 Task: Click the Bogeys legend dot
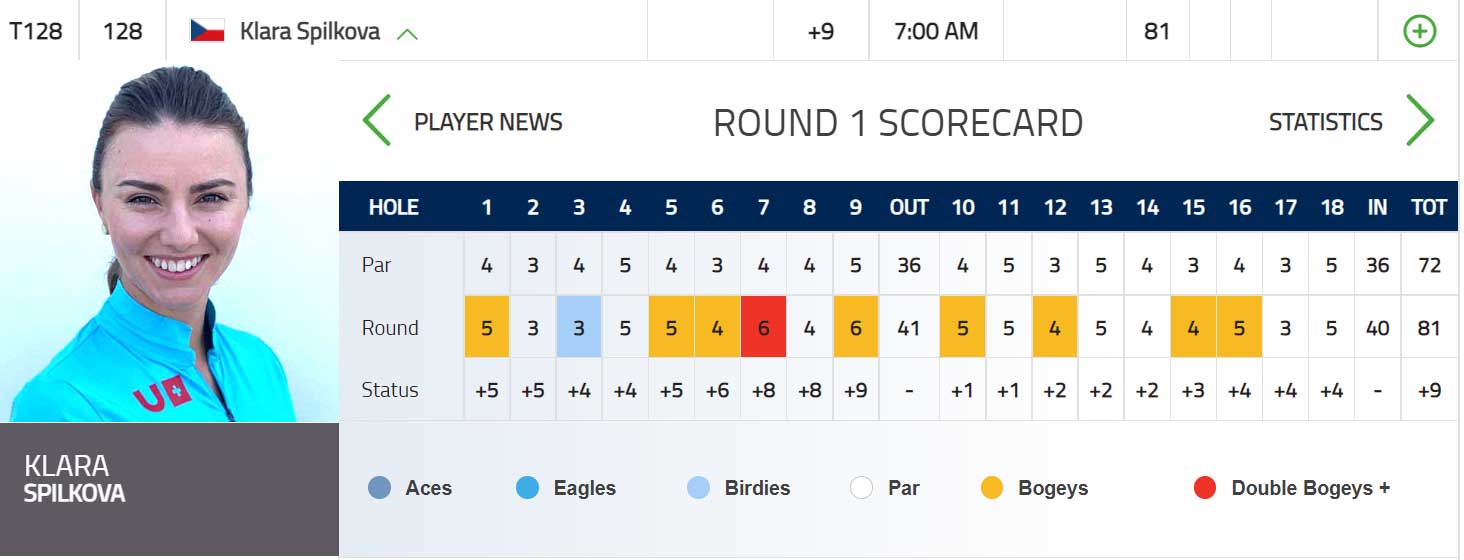[992, 488]
